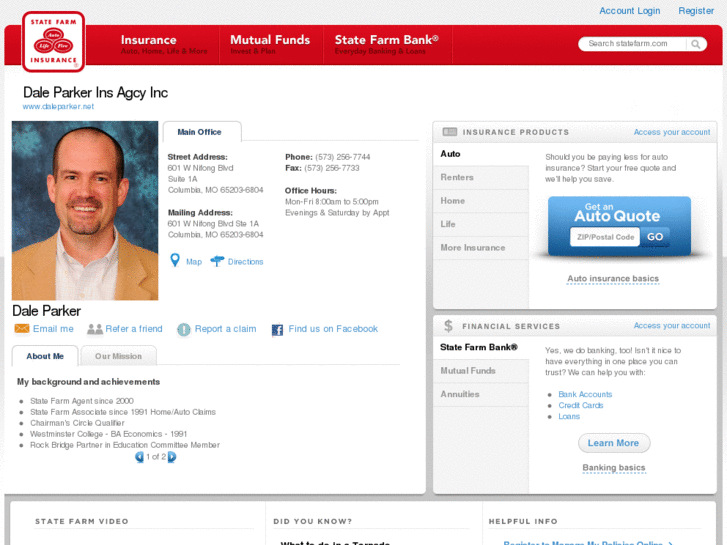Select the More Insurance tab
The width and height of the screenshot is (727, 545).
point(481,248)
